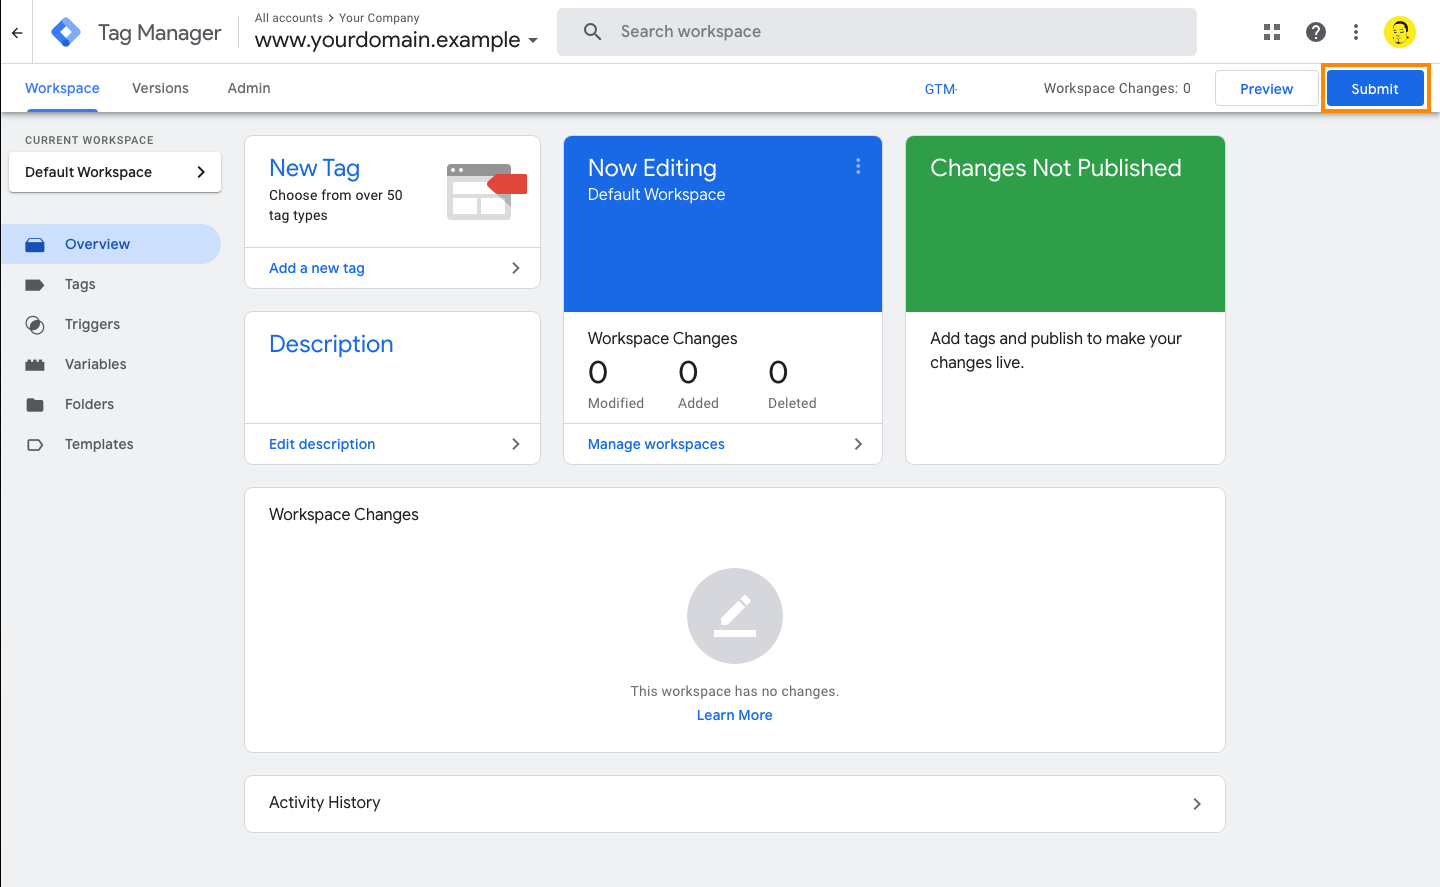
Task: Click the Add a new tag link
Action: pos(317,268)
